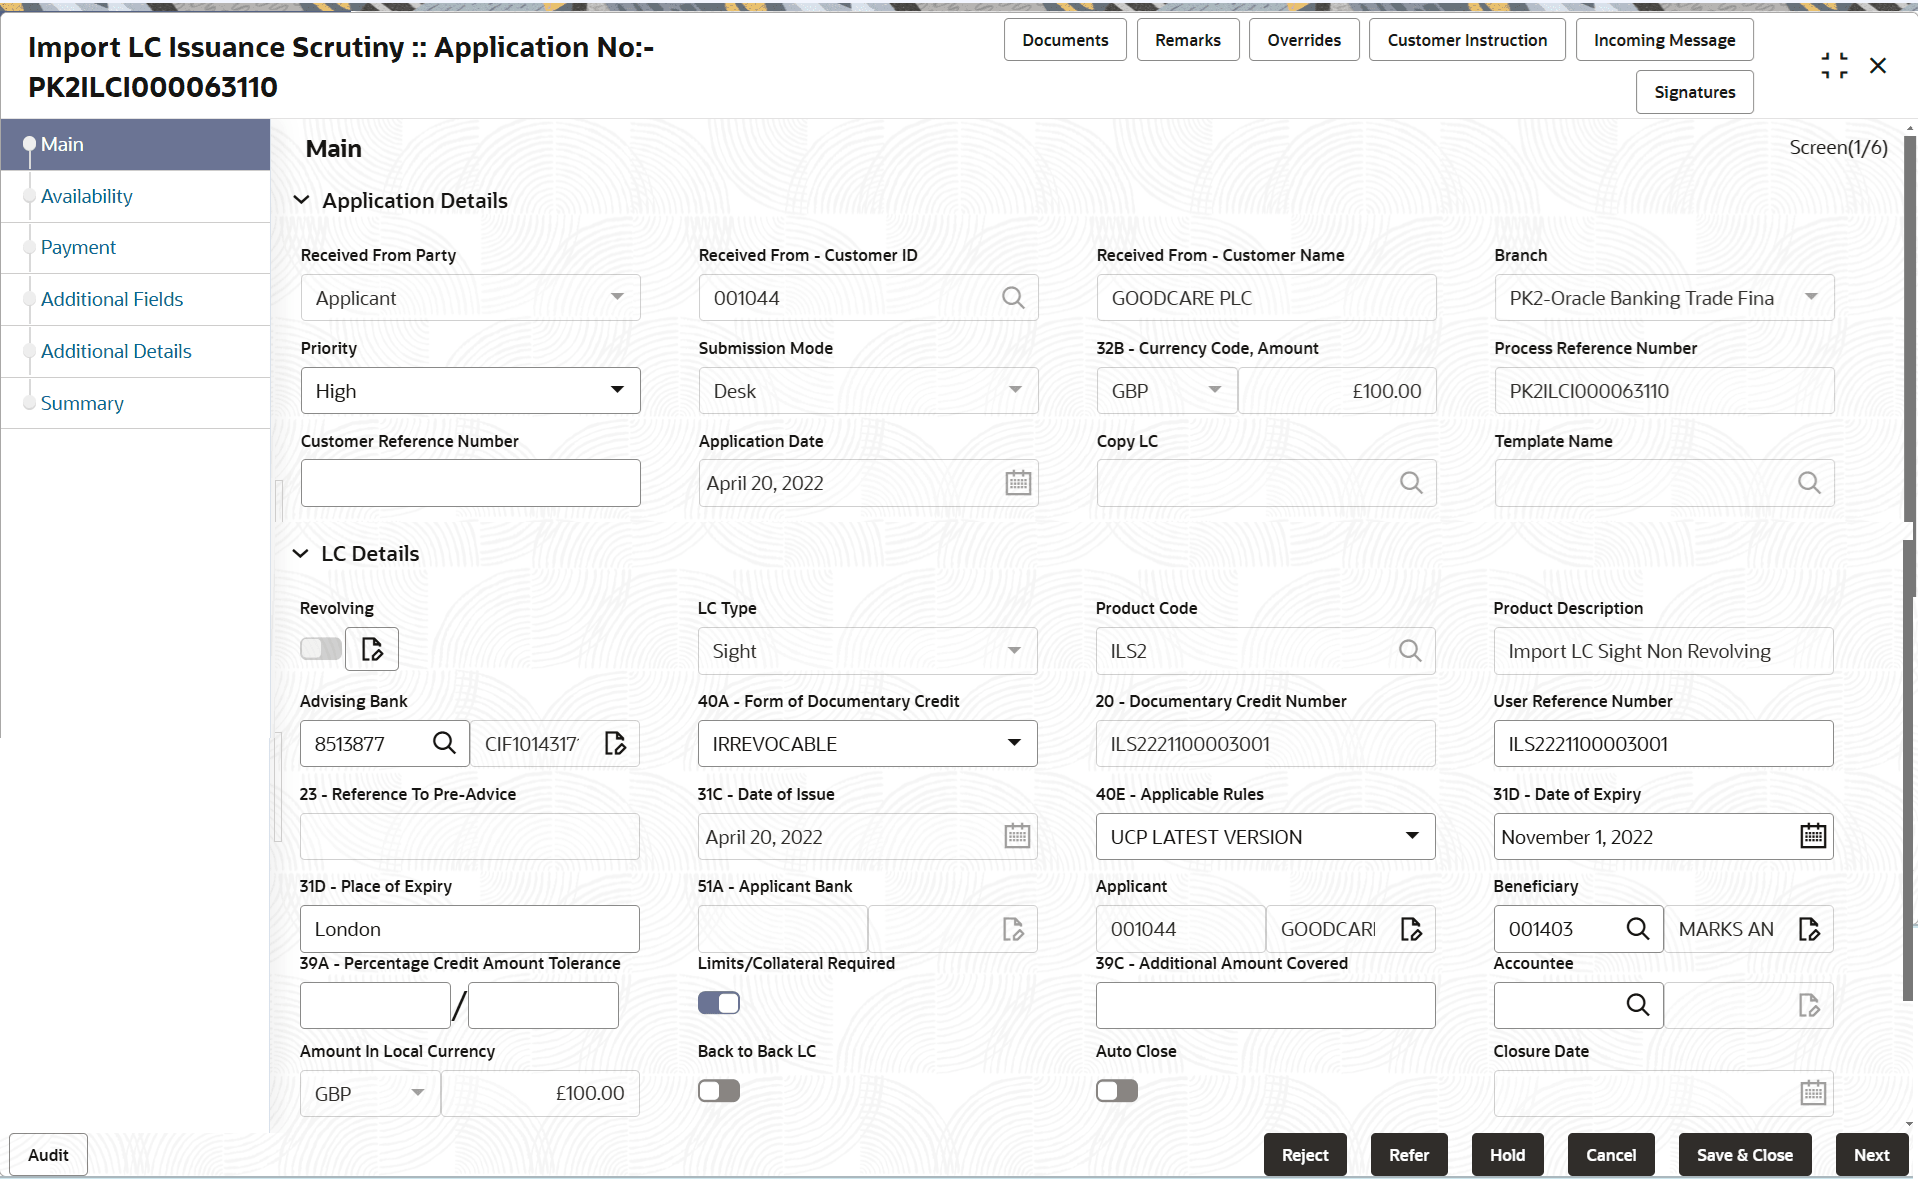Open Amount In Local Currency GBP dropdown

369,1094
